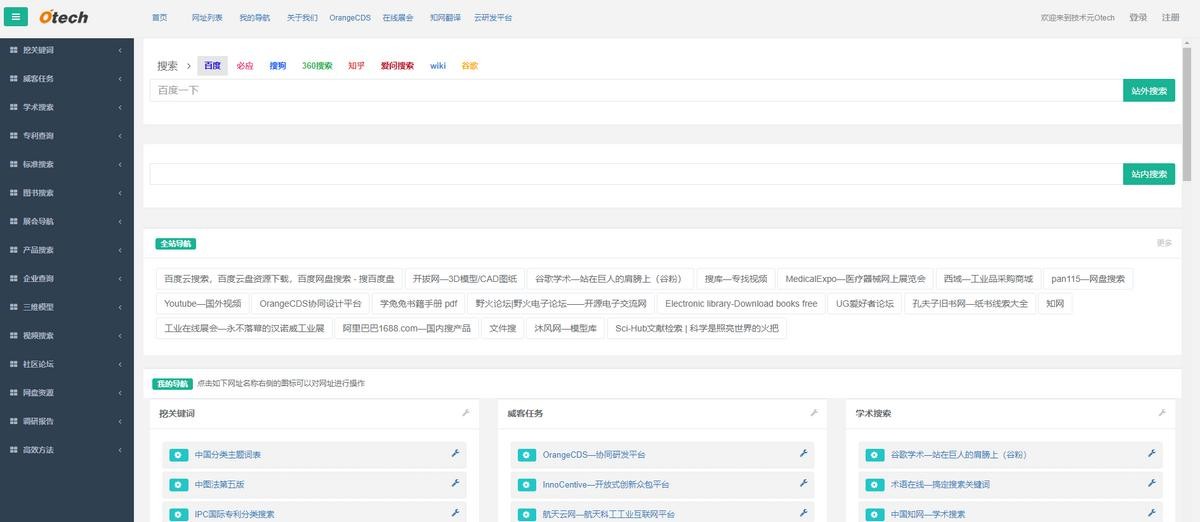
Task: Expand 三维模型 in the sidebar
Action: (x=66, y=307)
